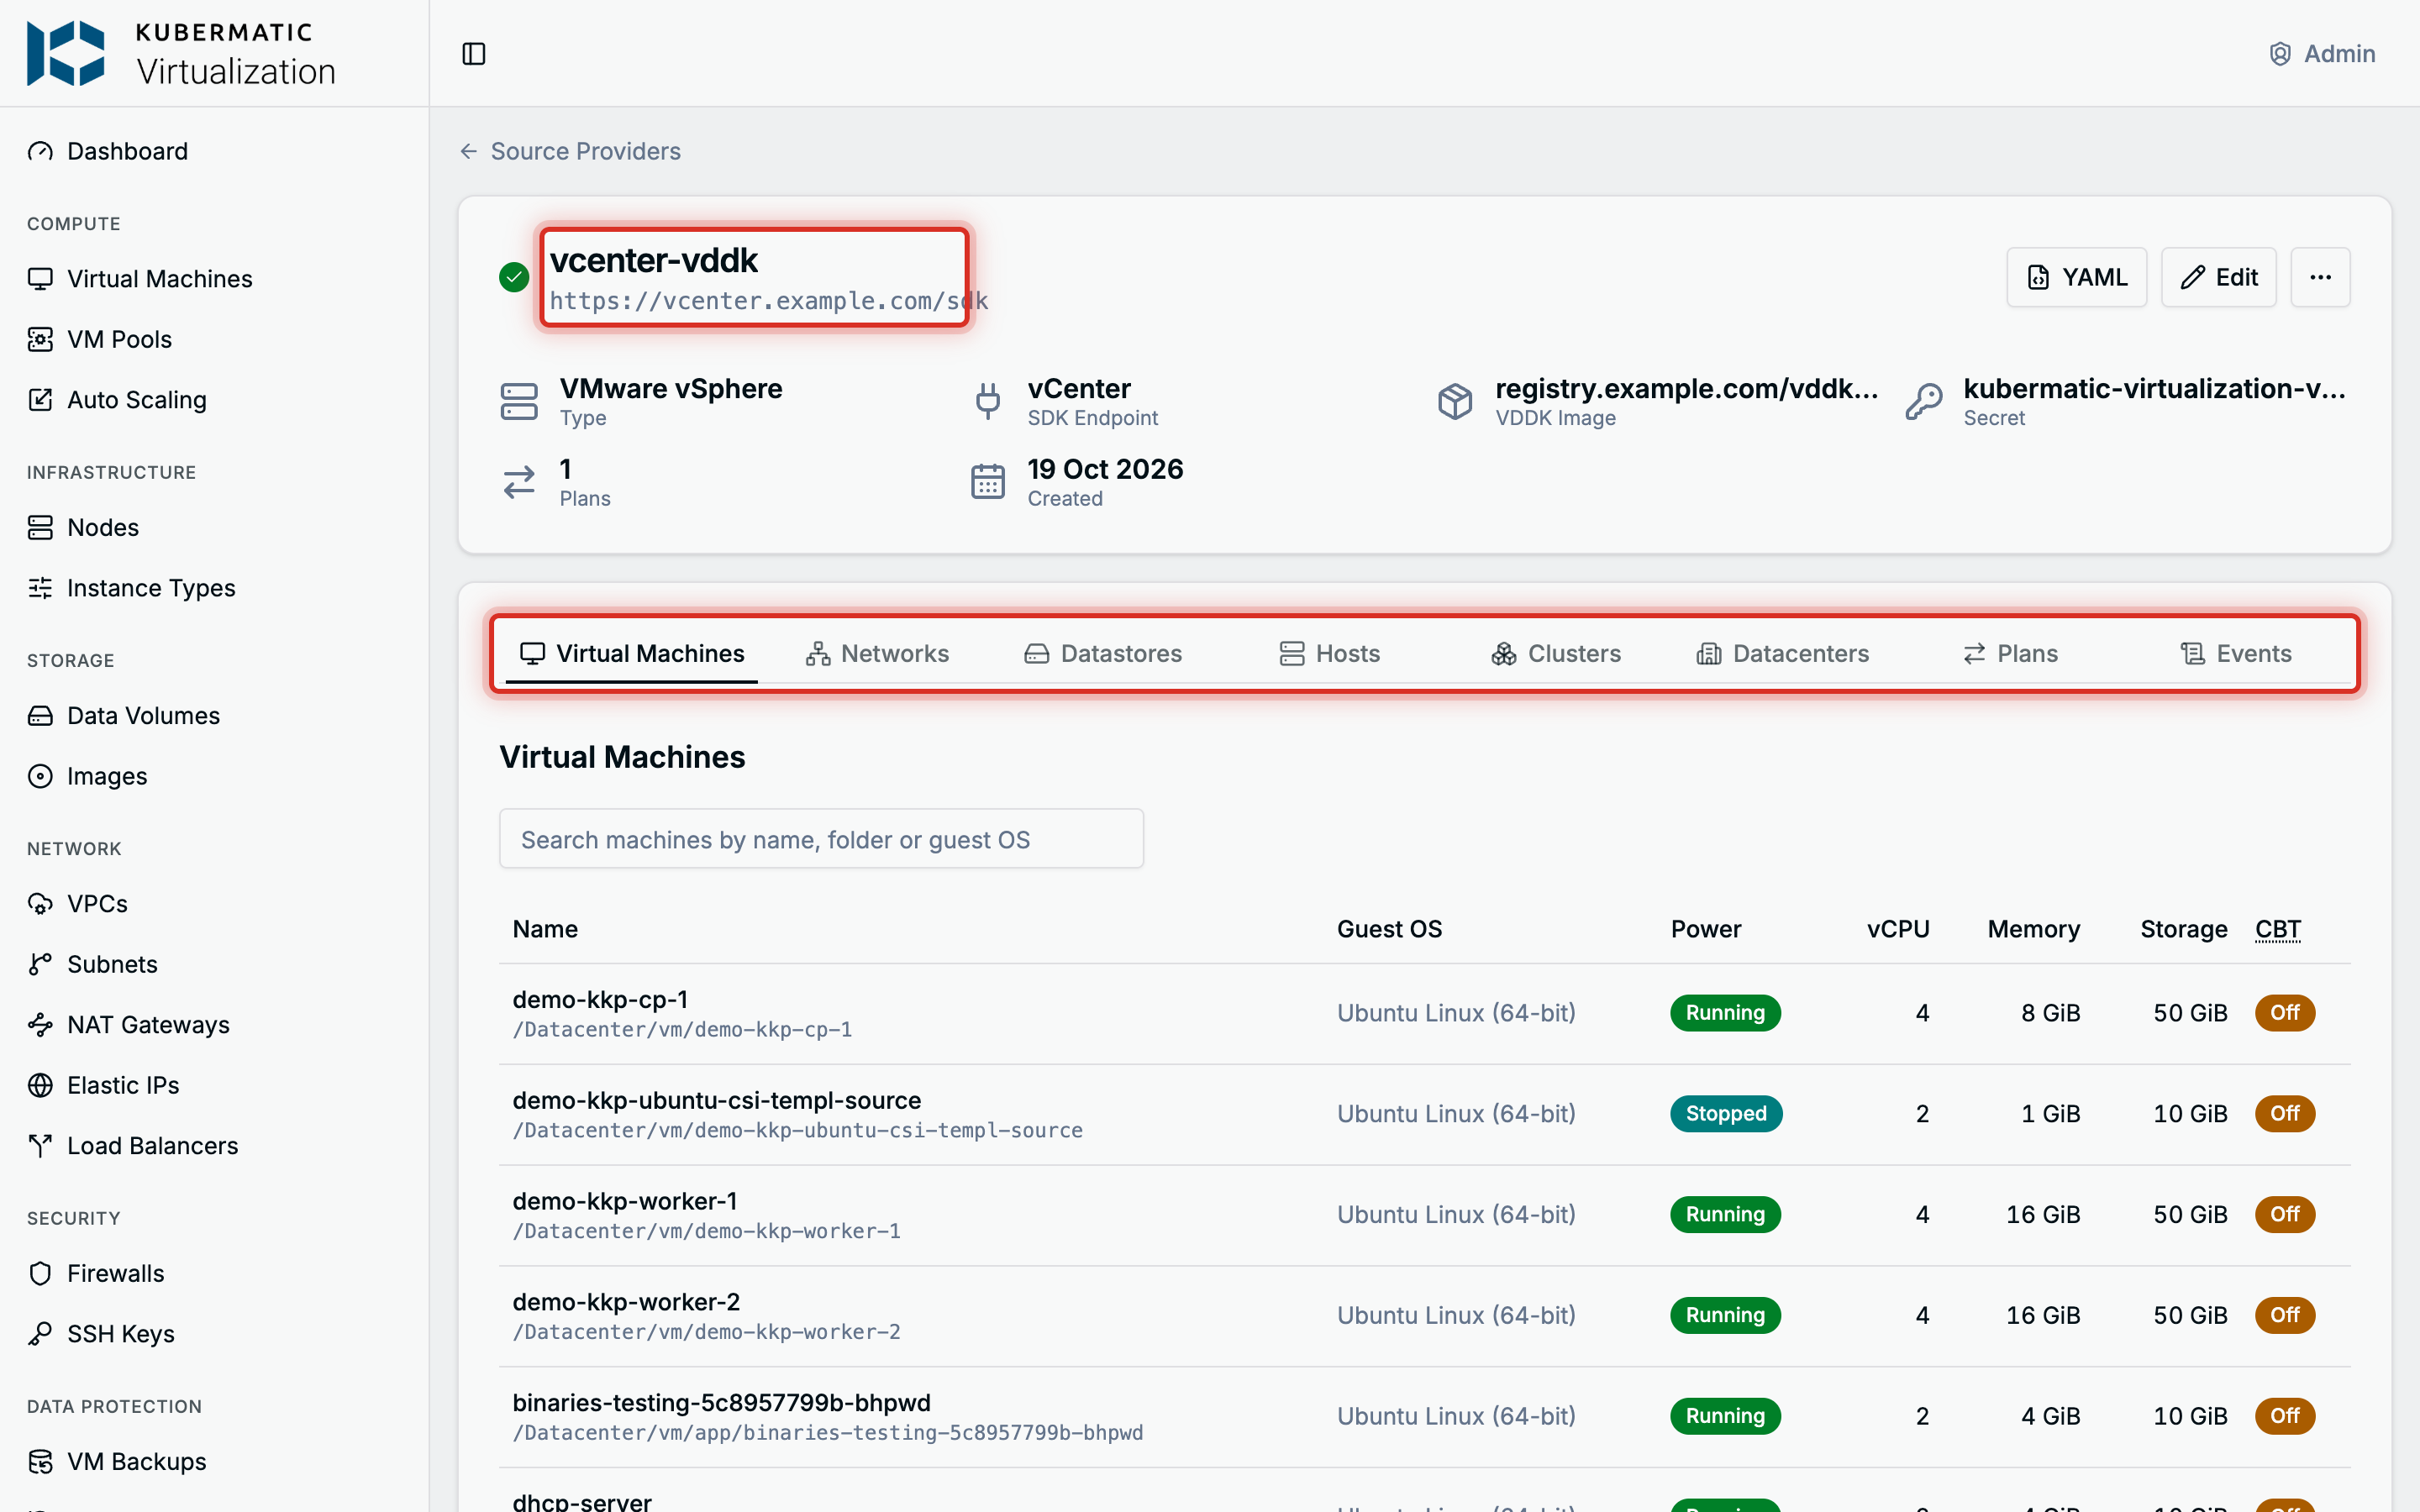Click the kubermatic-virtualization-v... secret name
The height and width of the screenshot is (1512, 2420).
click(2154, 388)
